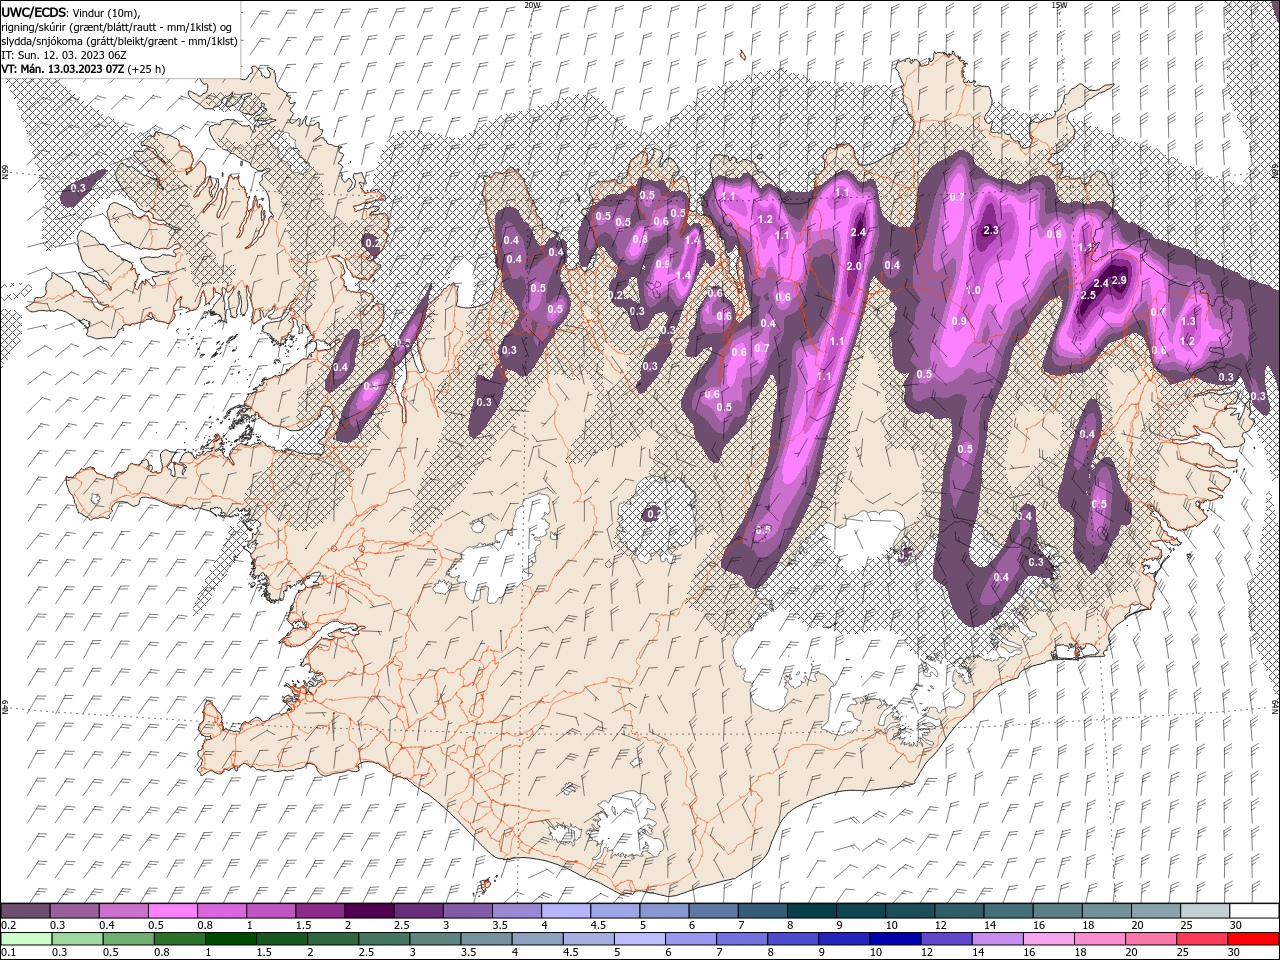Pick the snow scale swatch between 1.5 and 2
Viewport: 1280px width, 960px height.
coord(319,911)
